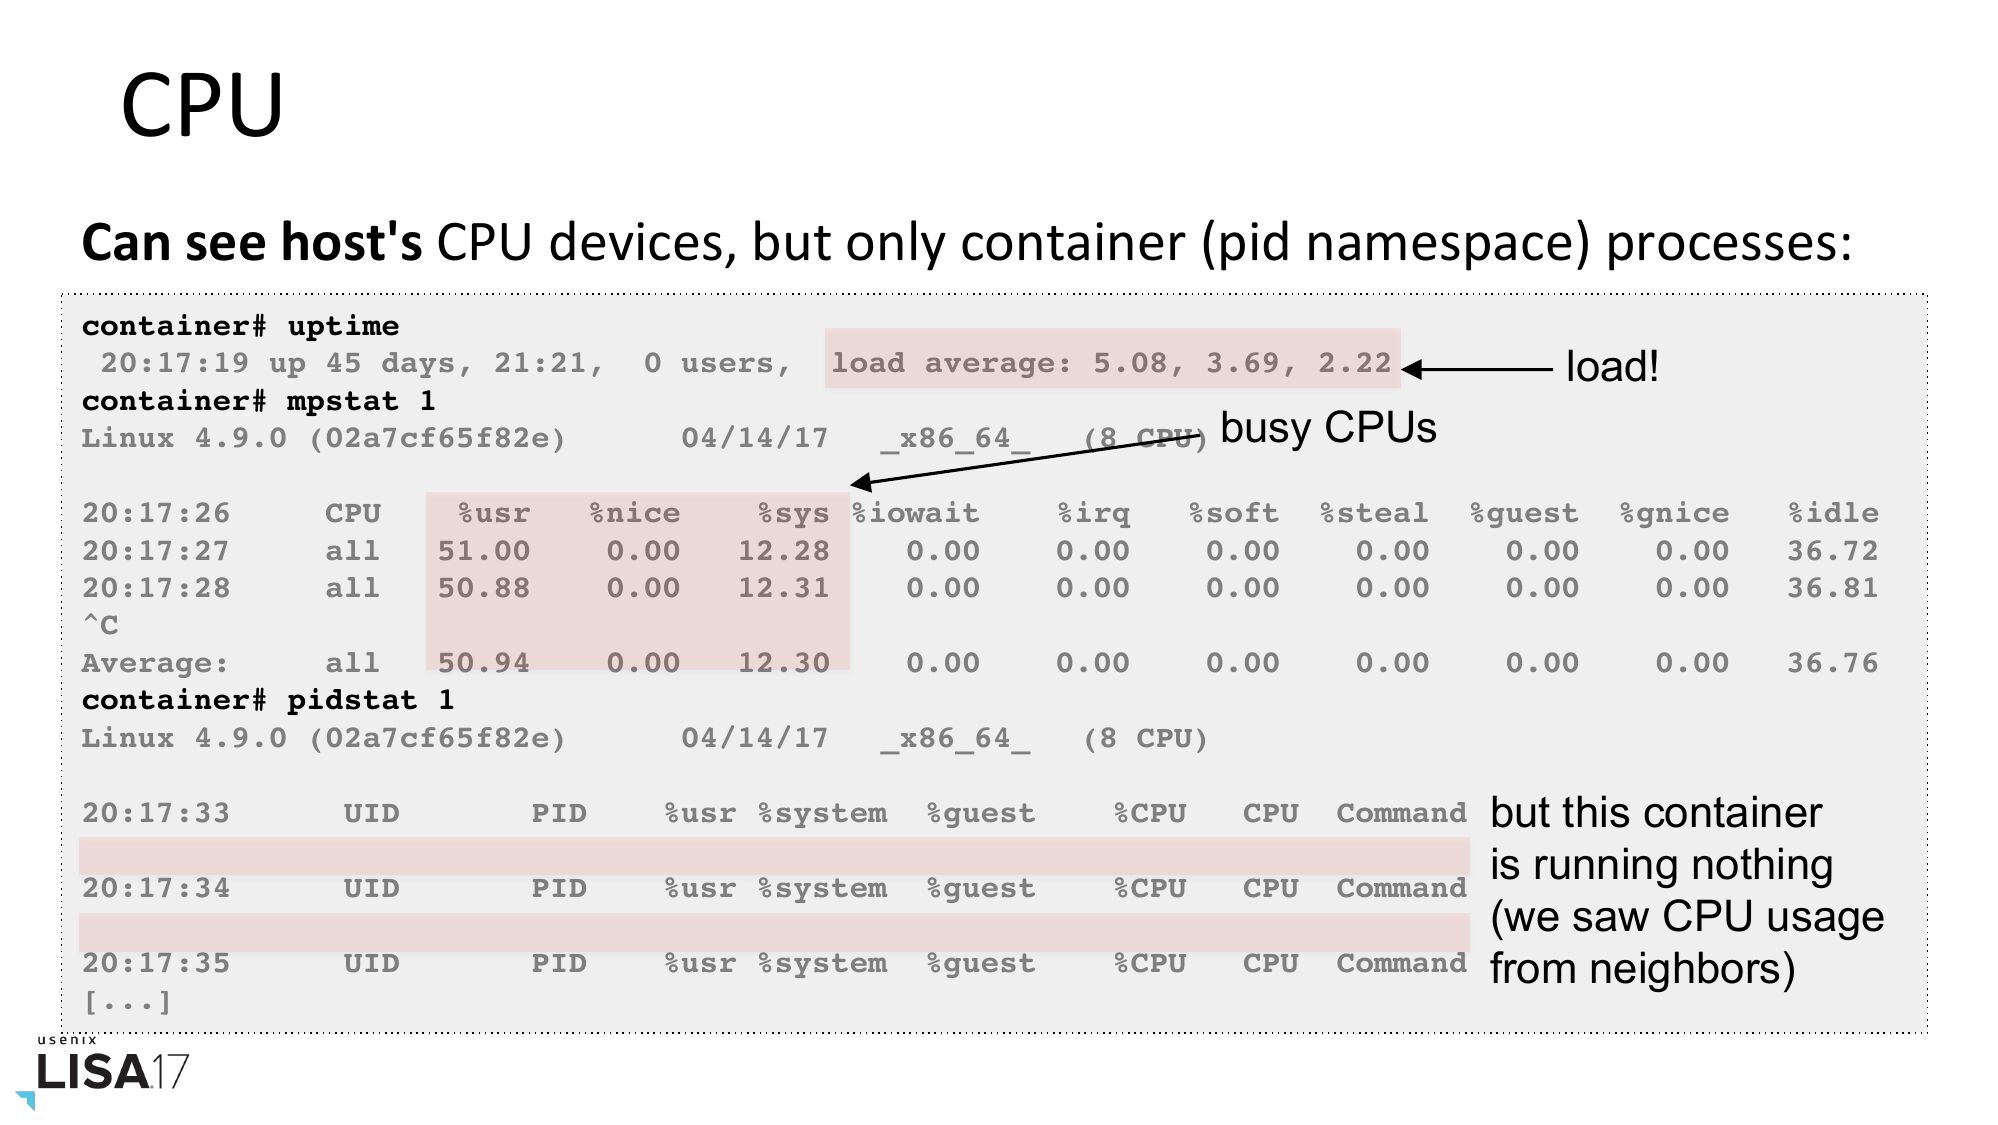This screenshot has width=1998, height=1125.
Task: Click the 'load!' annotation label
Action: click(x=1611, y=367)
